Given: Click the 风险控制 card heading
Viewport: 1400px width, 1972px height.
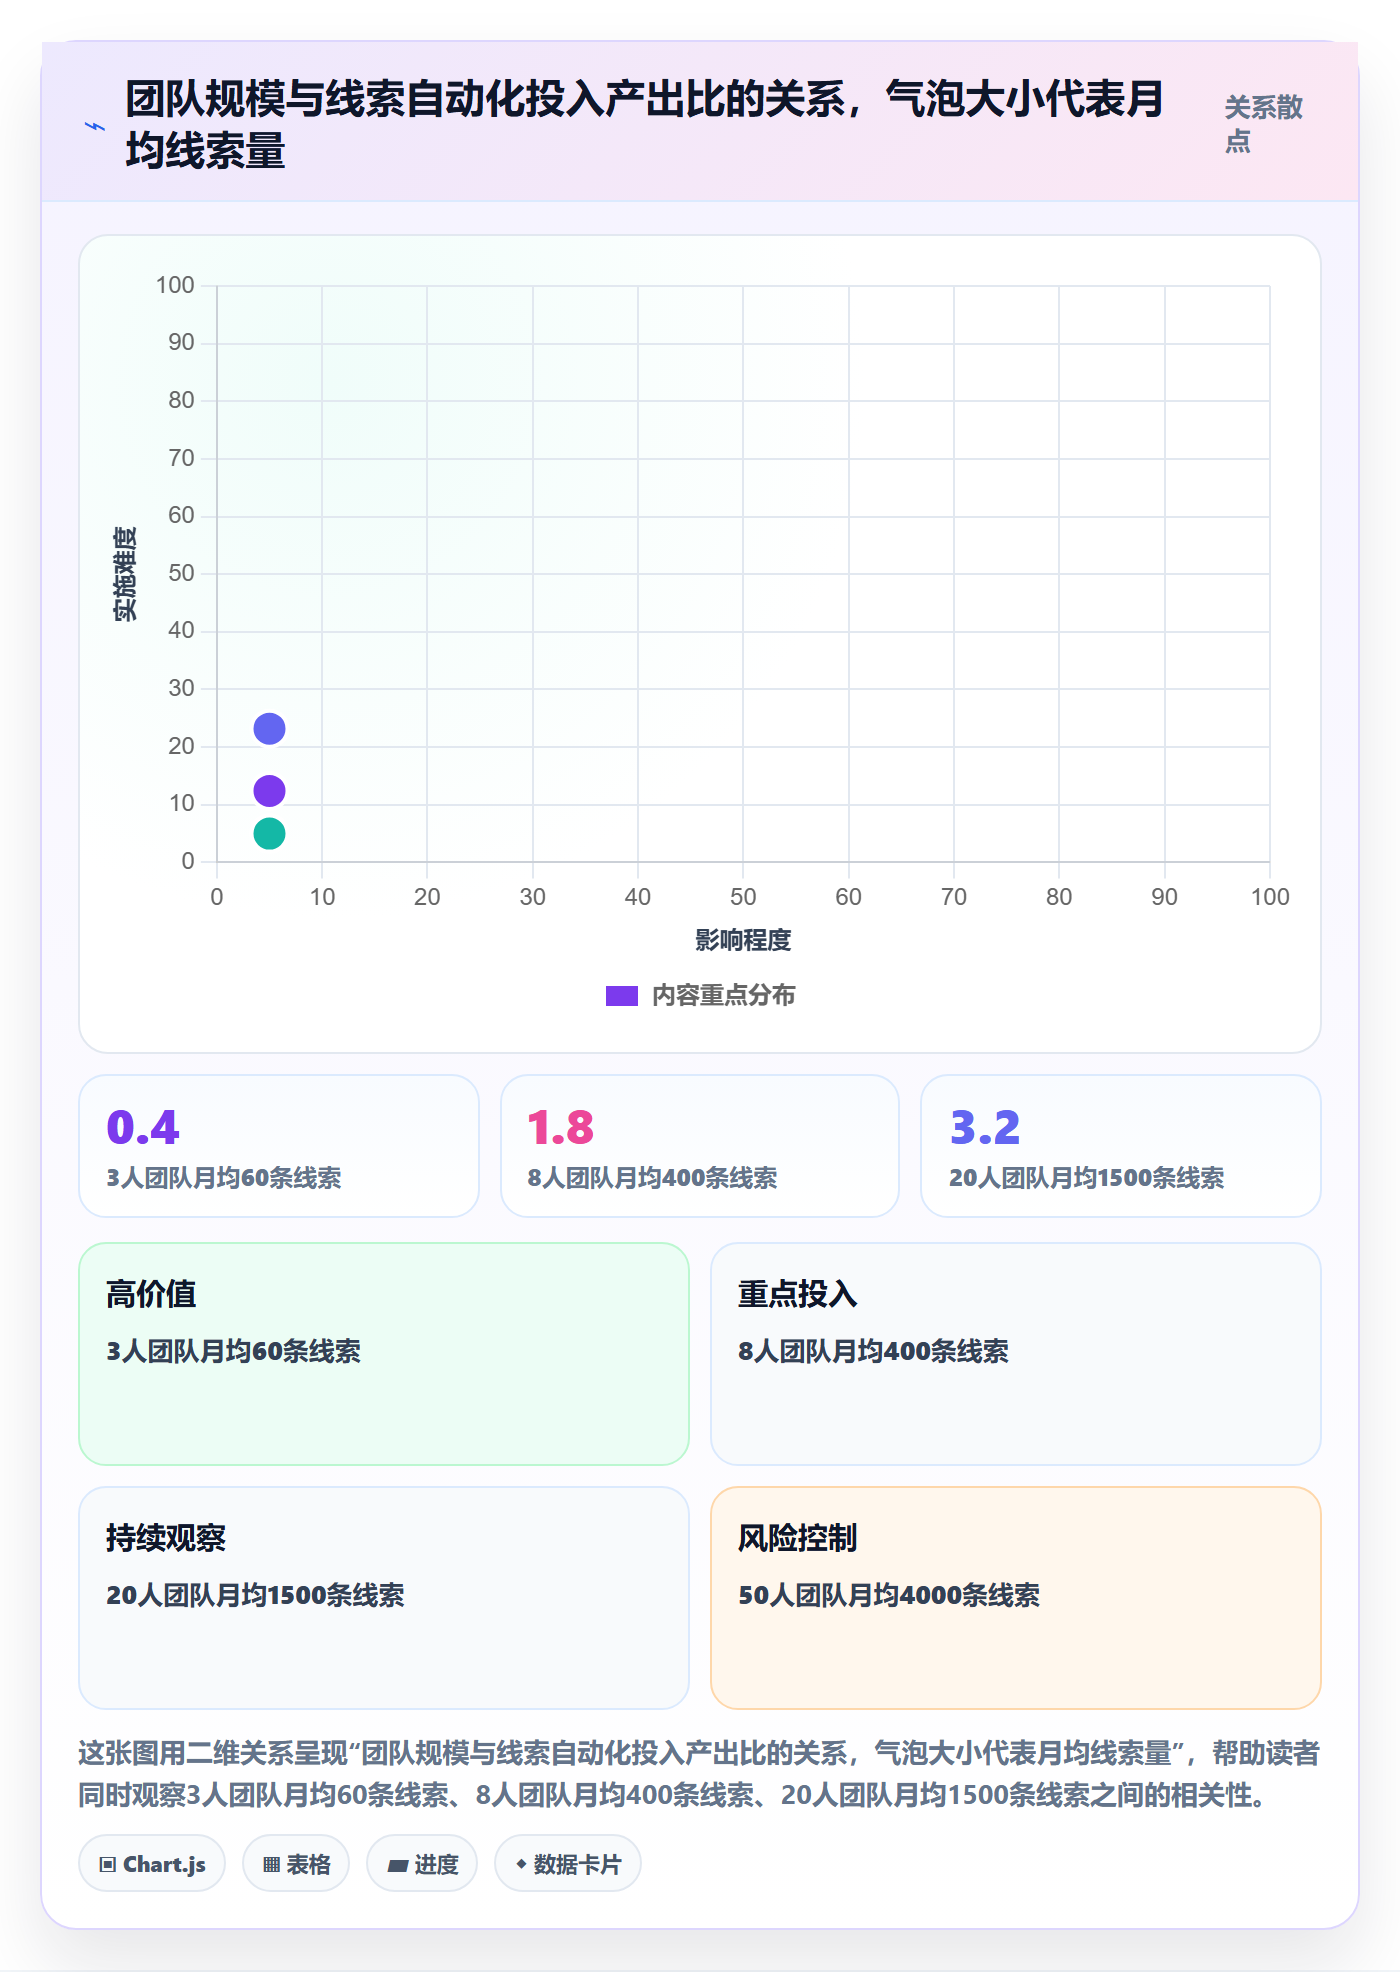Looking at the screenshot, I should click(x=798, y=1538).
